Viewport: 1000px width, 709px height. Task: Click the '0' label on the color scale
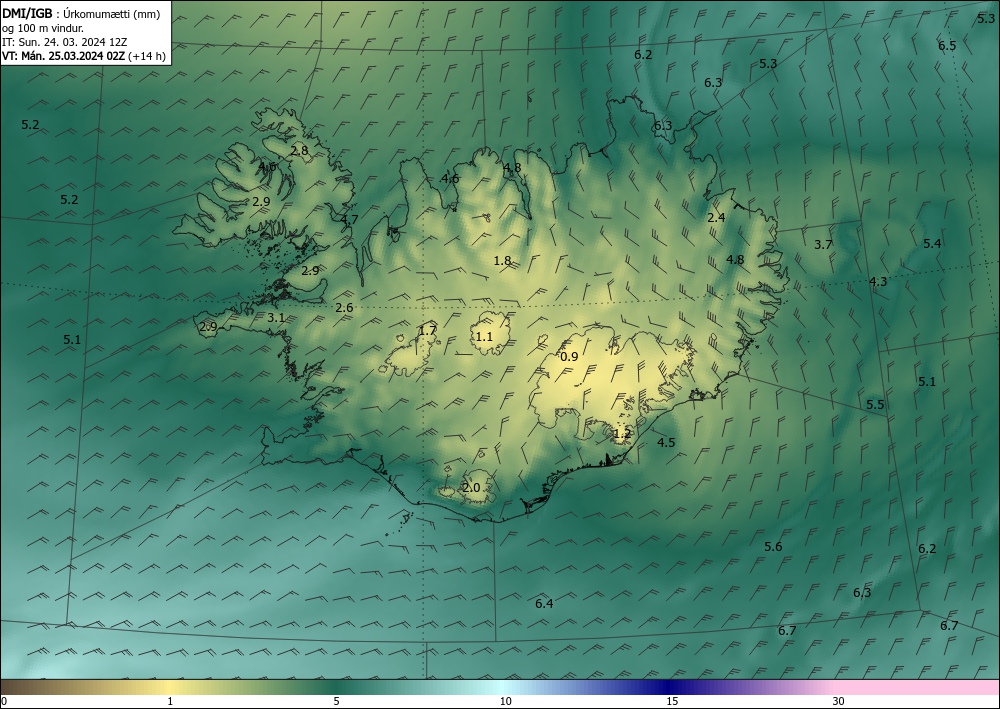coord(4,701)
